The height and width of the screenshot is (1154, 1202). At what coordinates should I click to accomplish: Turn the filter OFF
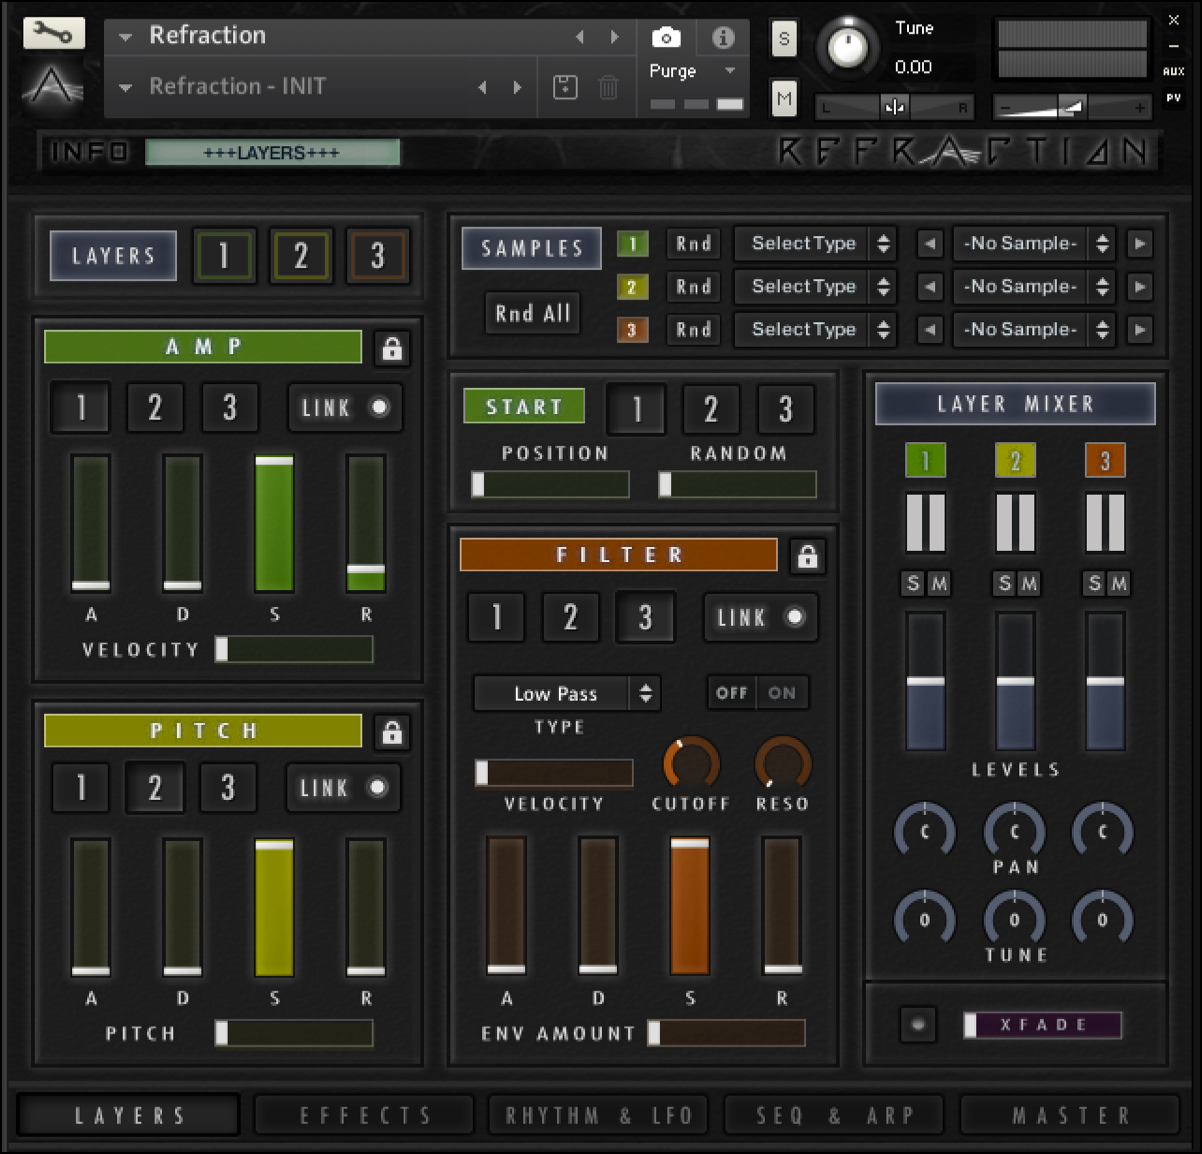(x=732, y=693)
